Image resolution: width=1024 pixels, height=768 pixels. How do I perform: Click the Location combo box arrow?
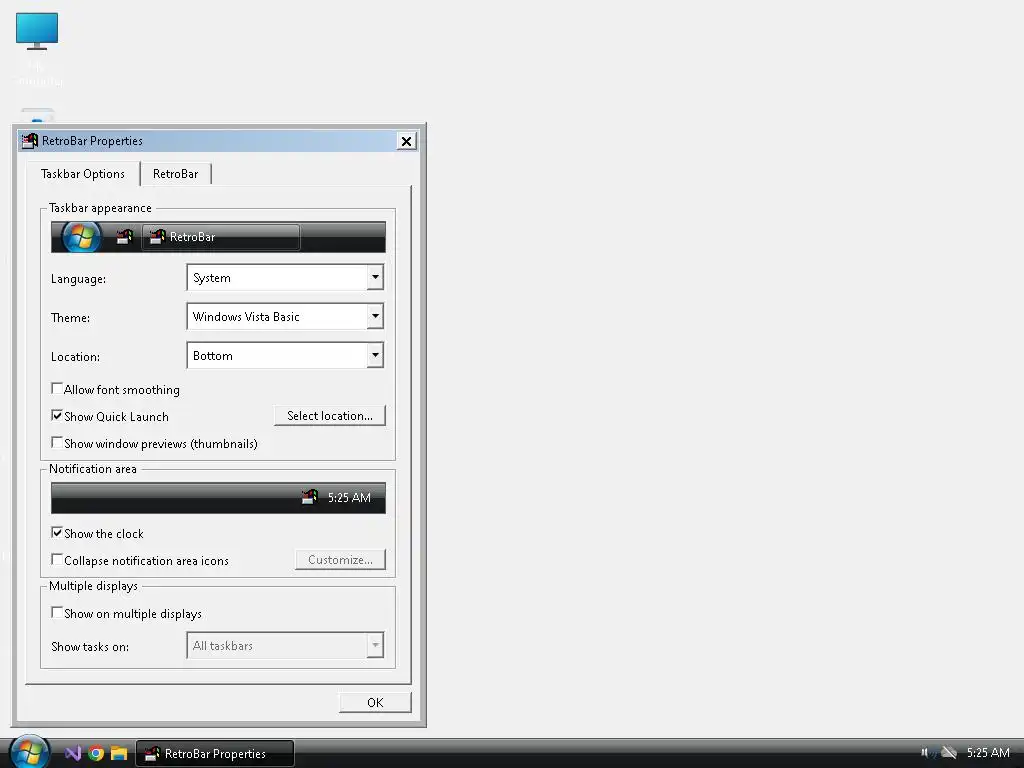(375, 356)
